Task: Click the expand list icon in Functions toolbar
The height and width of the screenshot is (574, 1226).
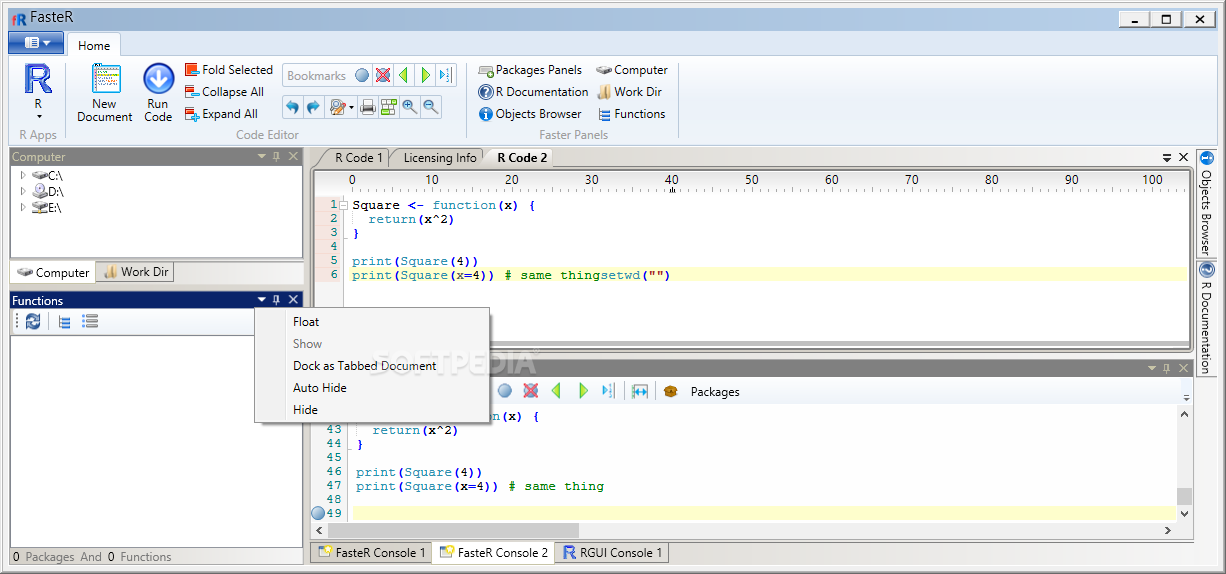Action: [x=90, y=321]
